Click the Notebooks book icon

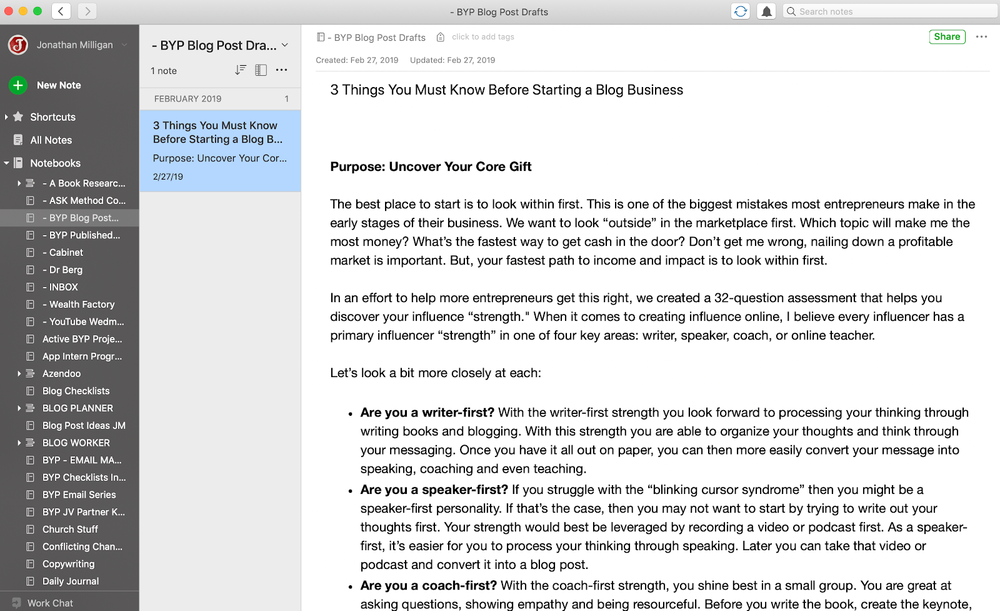(x=20, y=163)
